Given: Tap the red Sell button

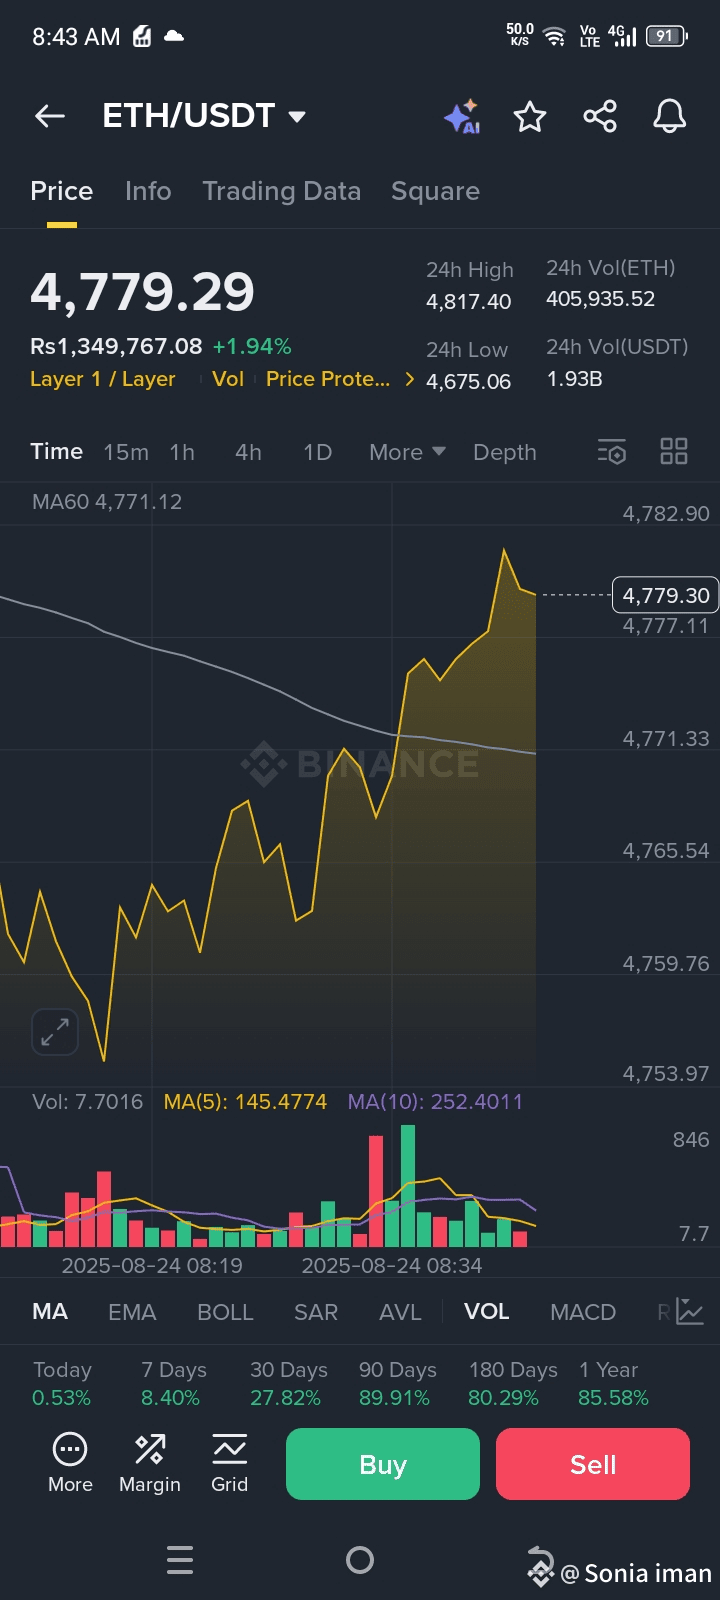Looking at the screenshot, I should coord(593,1464).
